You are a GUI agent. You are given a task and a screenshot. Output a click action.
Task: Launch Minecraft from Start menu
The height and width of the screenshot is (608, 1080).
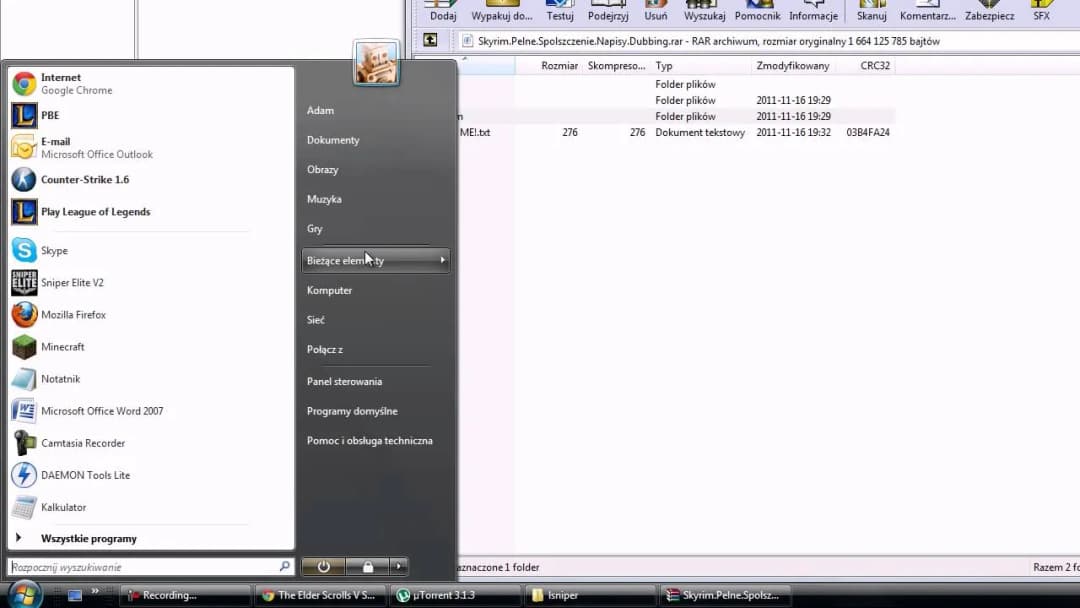(x=62, y=347)
